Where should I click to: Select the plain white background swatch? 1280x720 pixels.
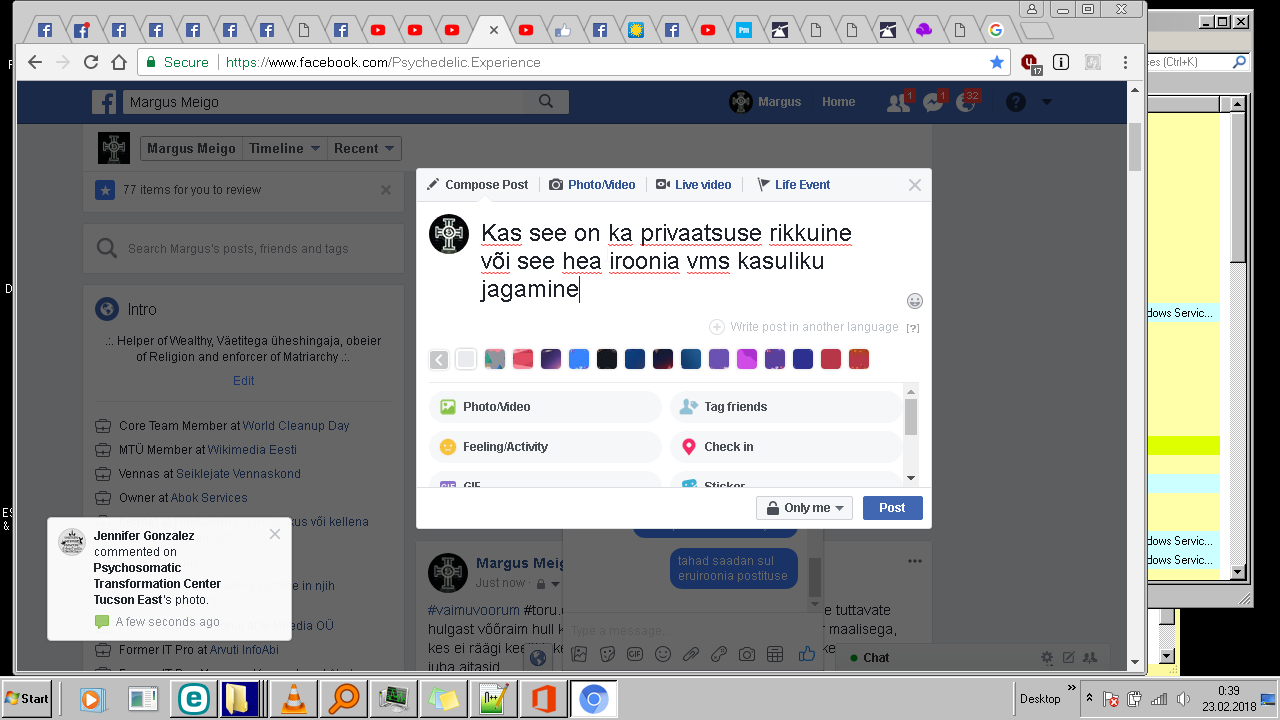(x=466, y=360)
